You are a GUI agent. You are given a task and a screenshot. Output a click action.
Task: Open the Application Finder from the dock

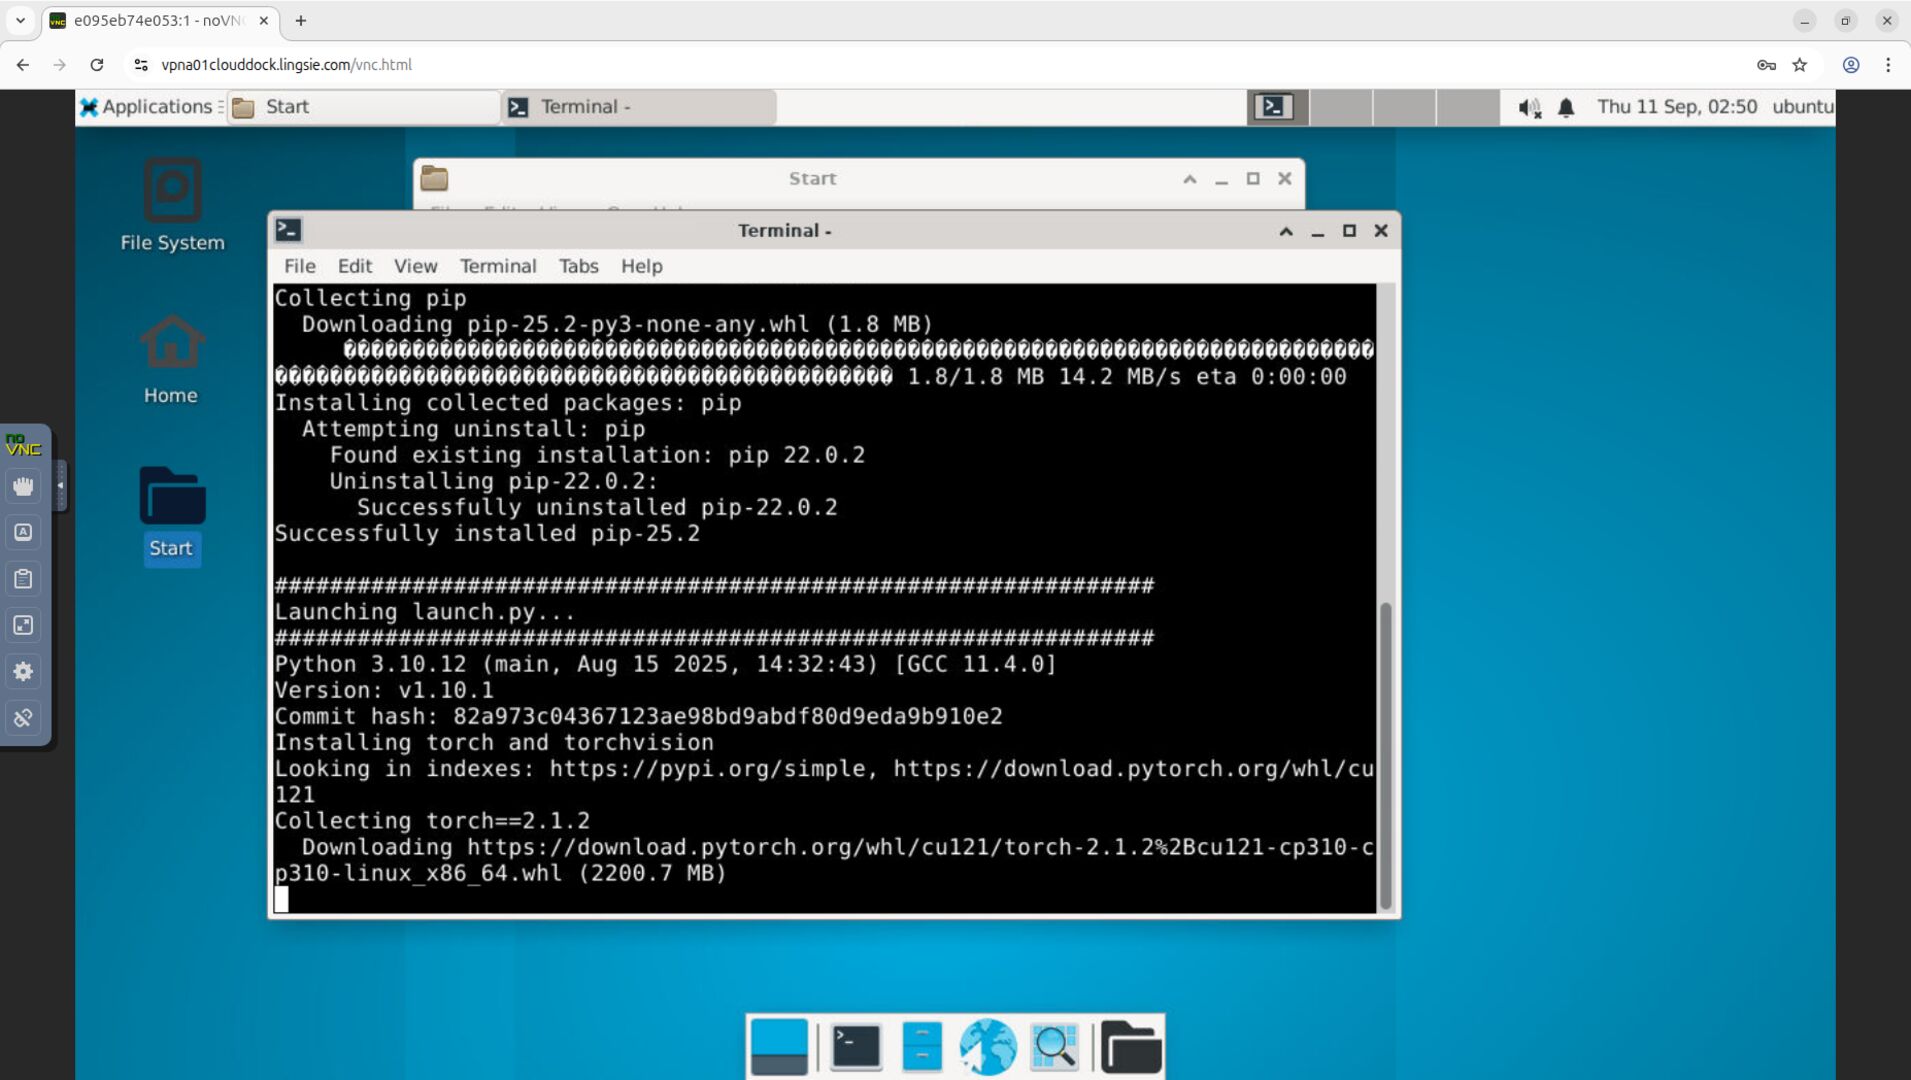point(1053,1047)
